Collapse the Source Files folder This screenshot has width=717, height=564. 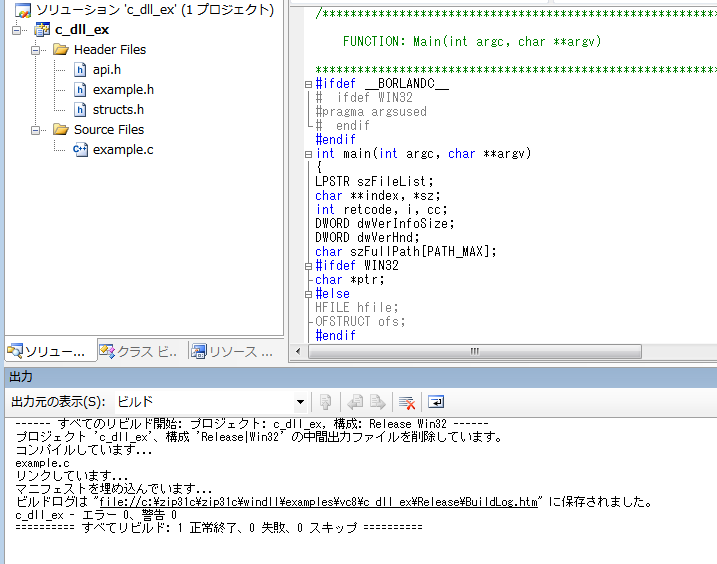click(35, 130)
